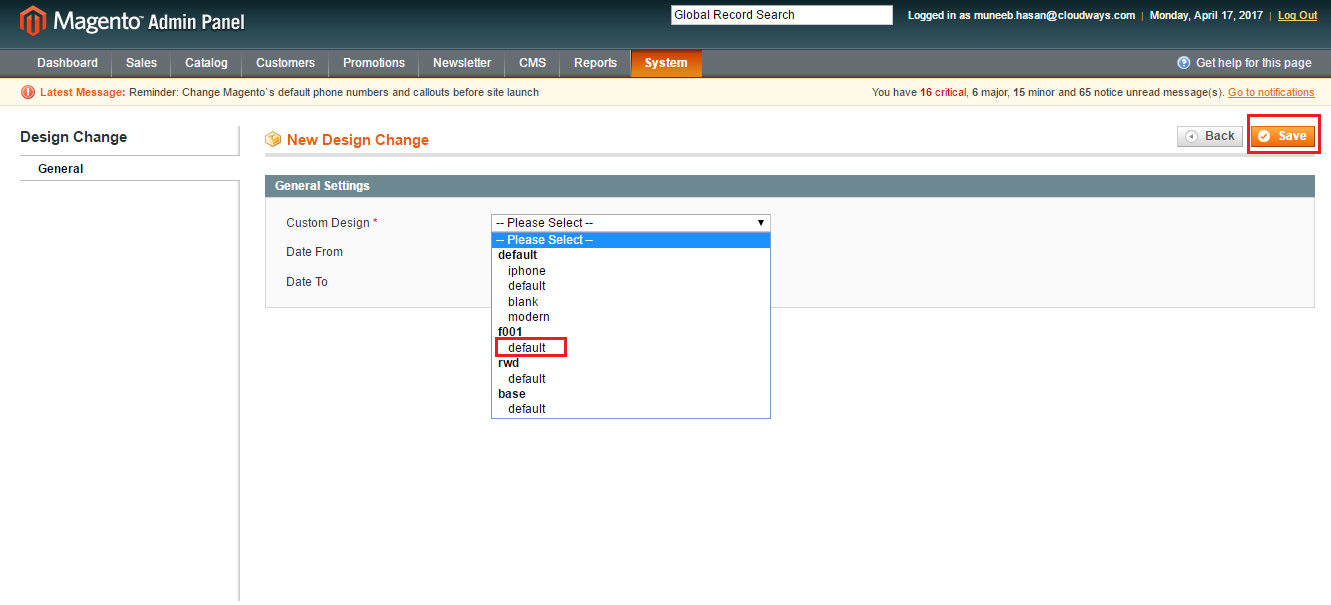Viewport: 1331px width, 605px height.
Task: Open the CMS menu
Action: 532,63
